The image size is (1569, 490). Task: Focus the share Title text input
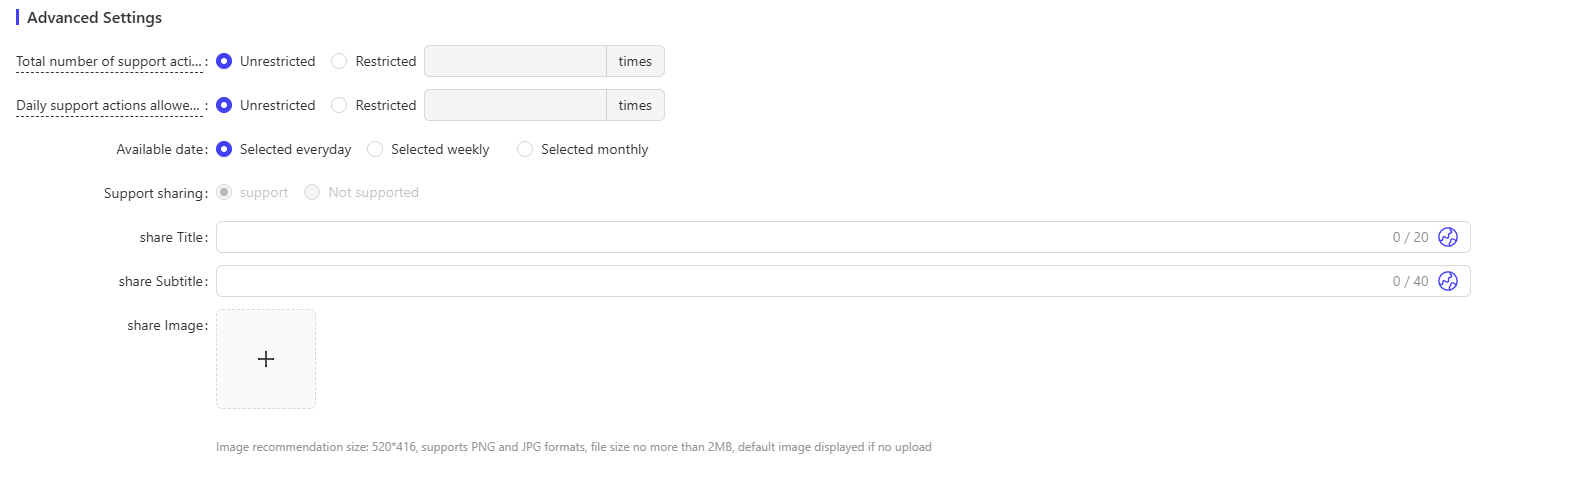coord(800,237)
